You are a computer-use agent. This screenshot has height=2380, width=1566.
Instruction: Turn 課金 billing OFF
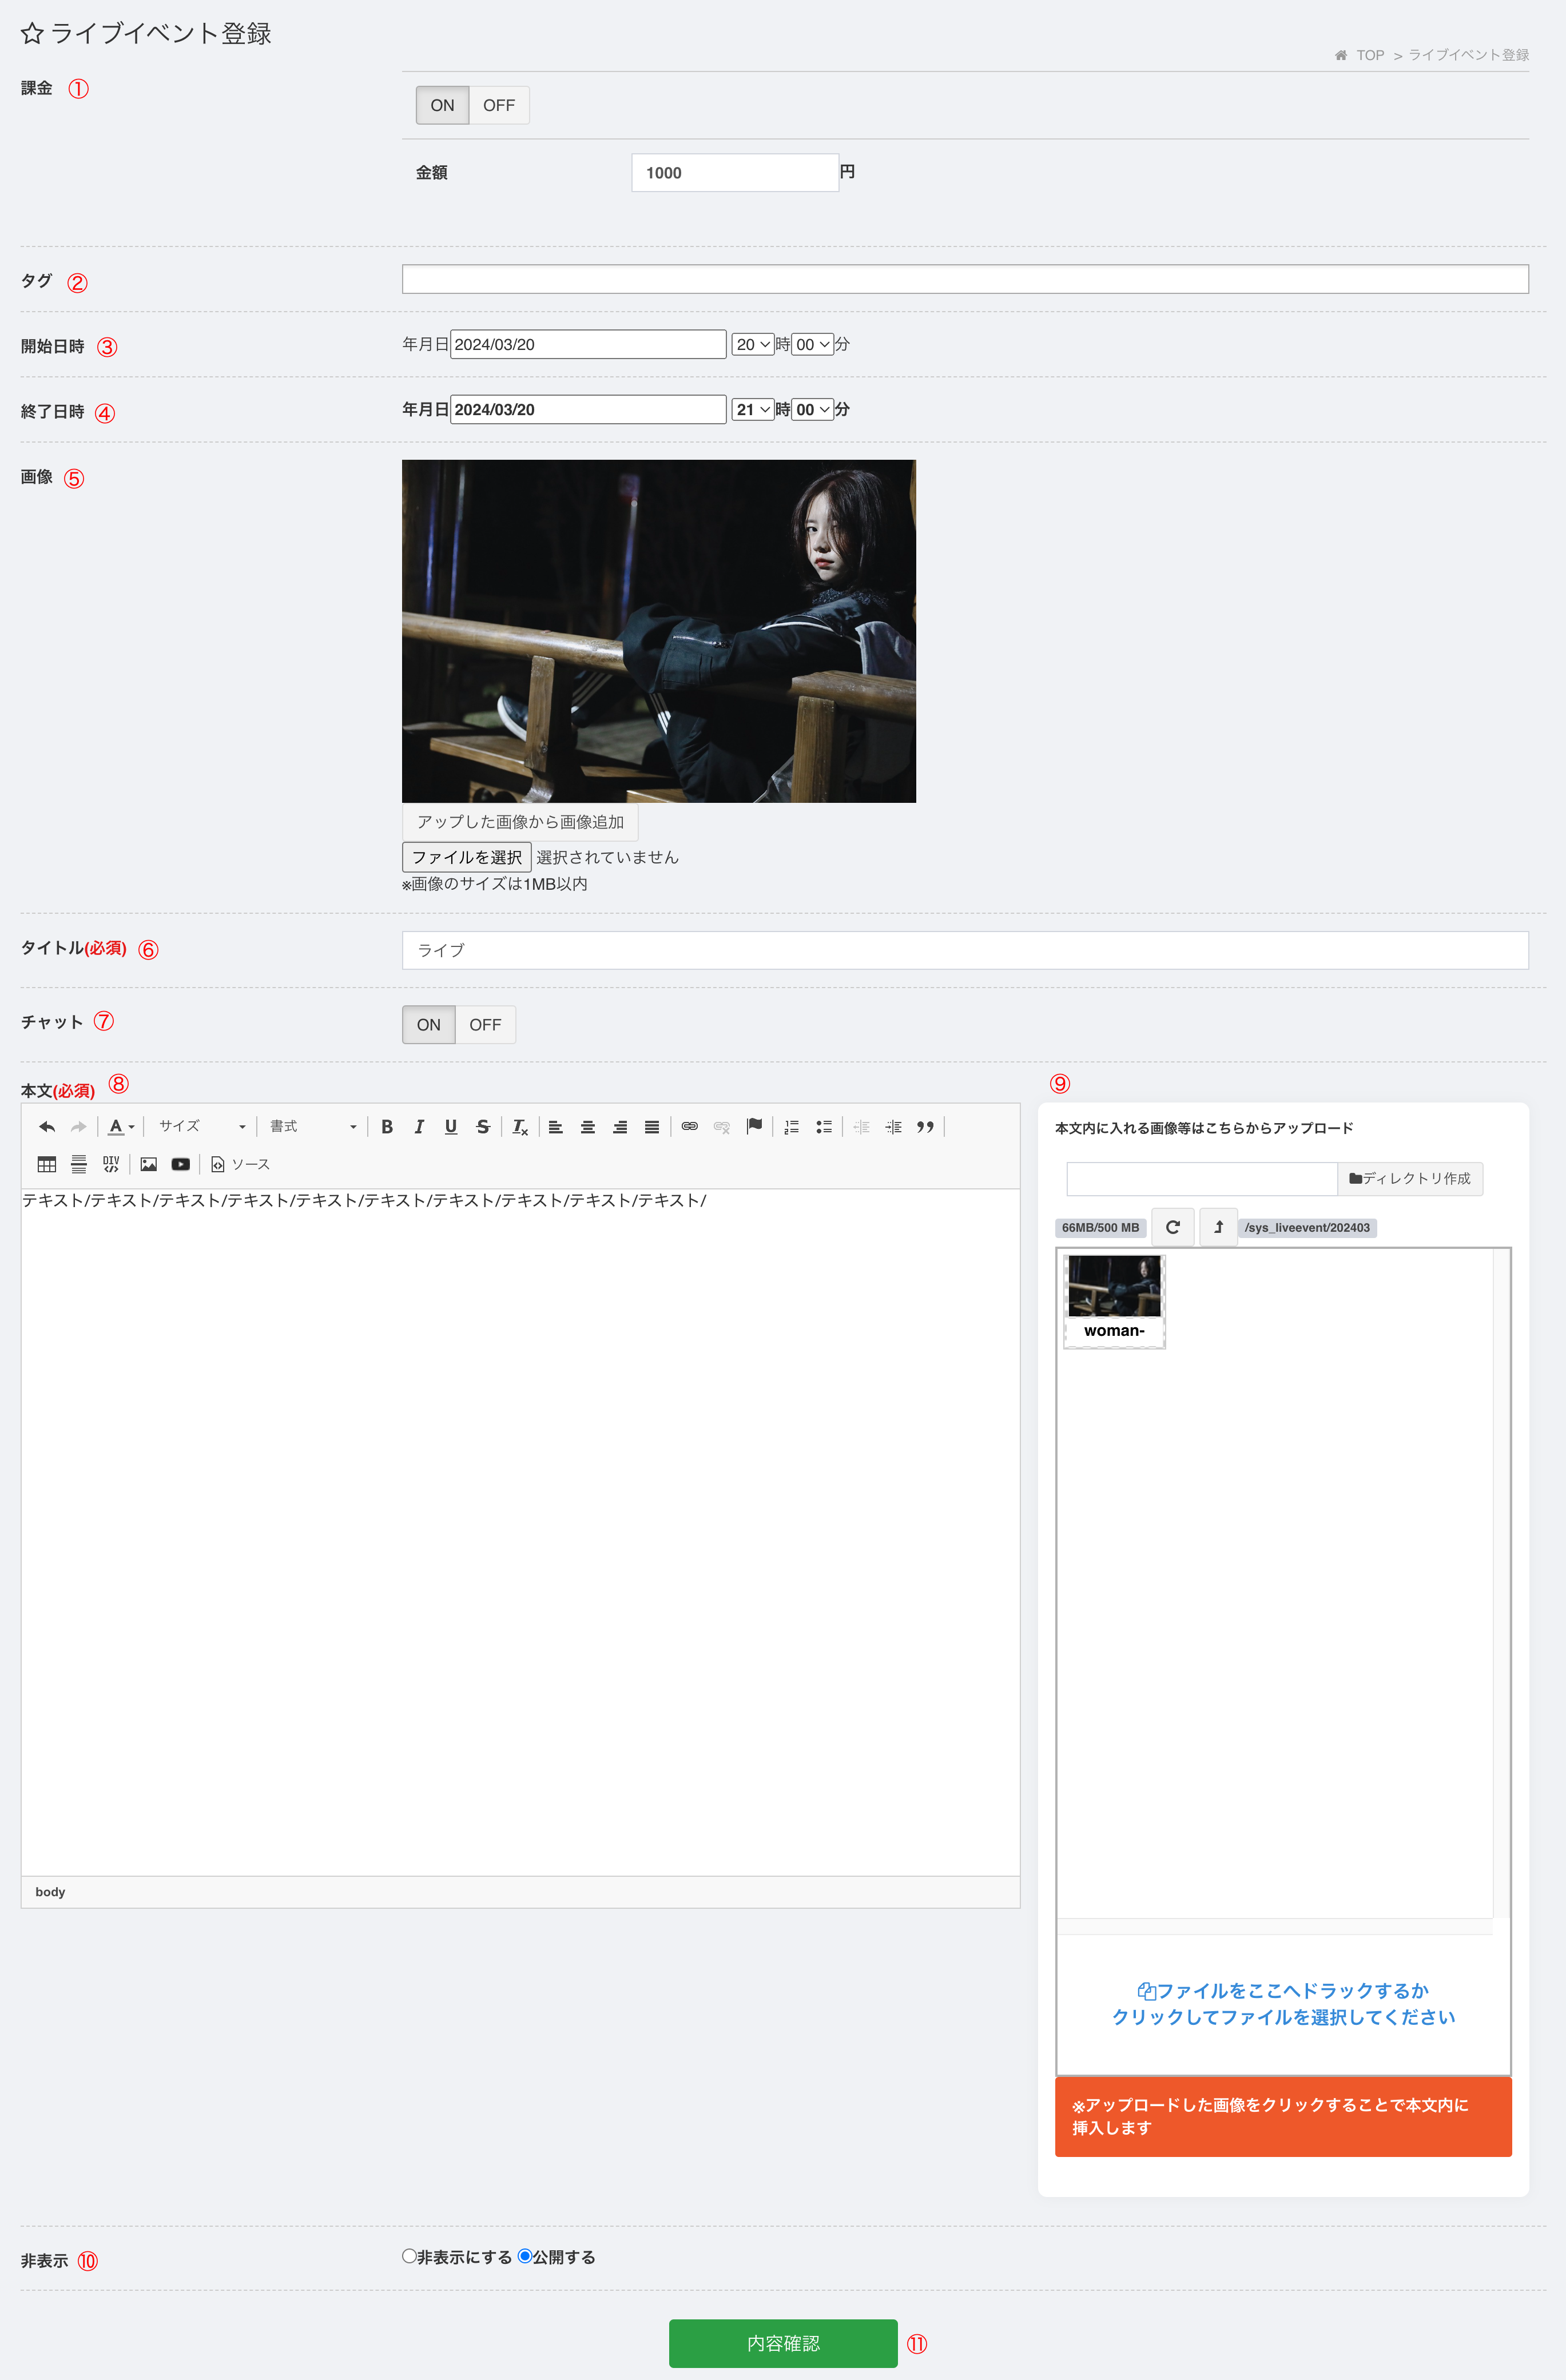tap(499, 105)
